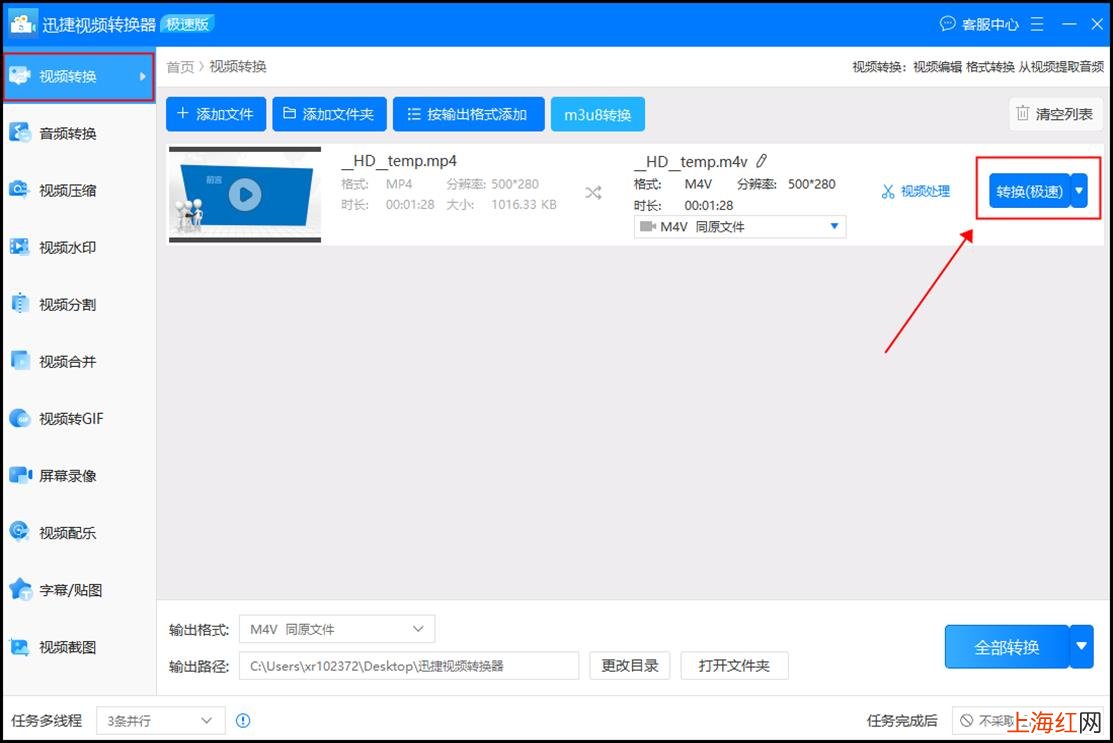
Task: Expand the 转换(极速) dropdown arrow
Action: click(1079, 191)
